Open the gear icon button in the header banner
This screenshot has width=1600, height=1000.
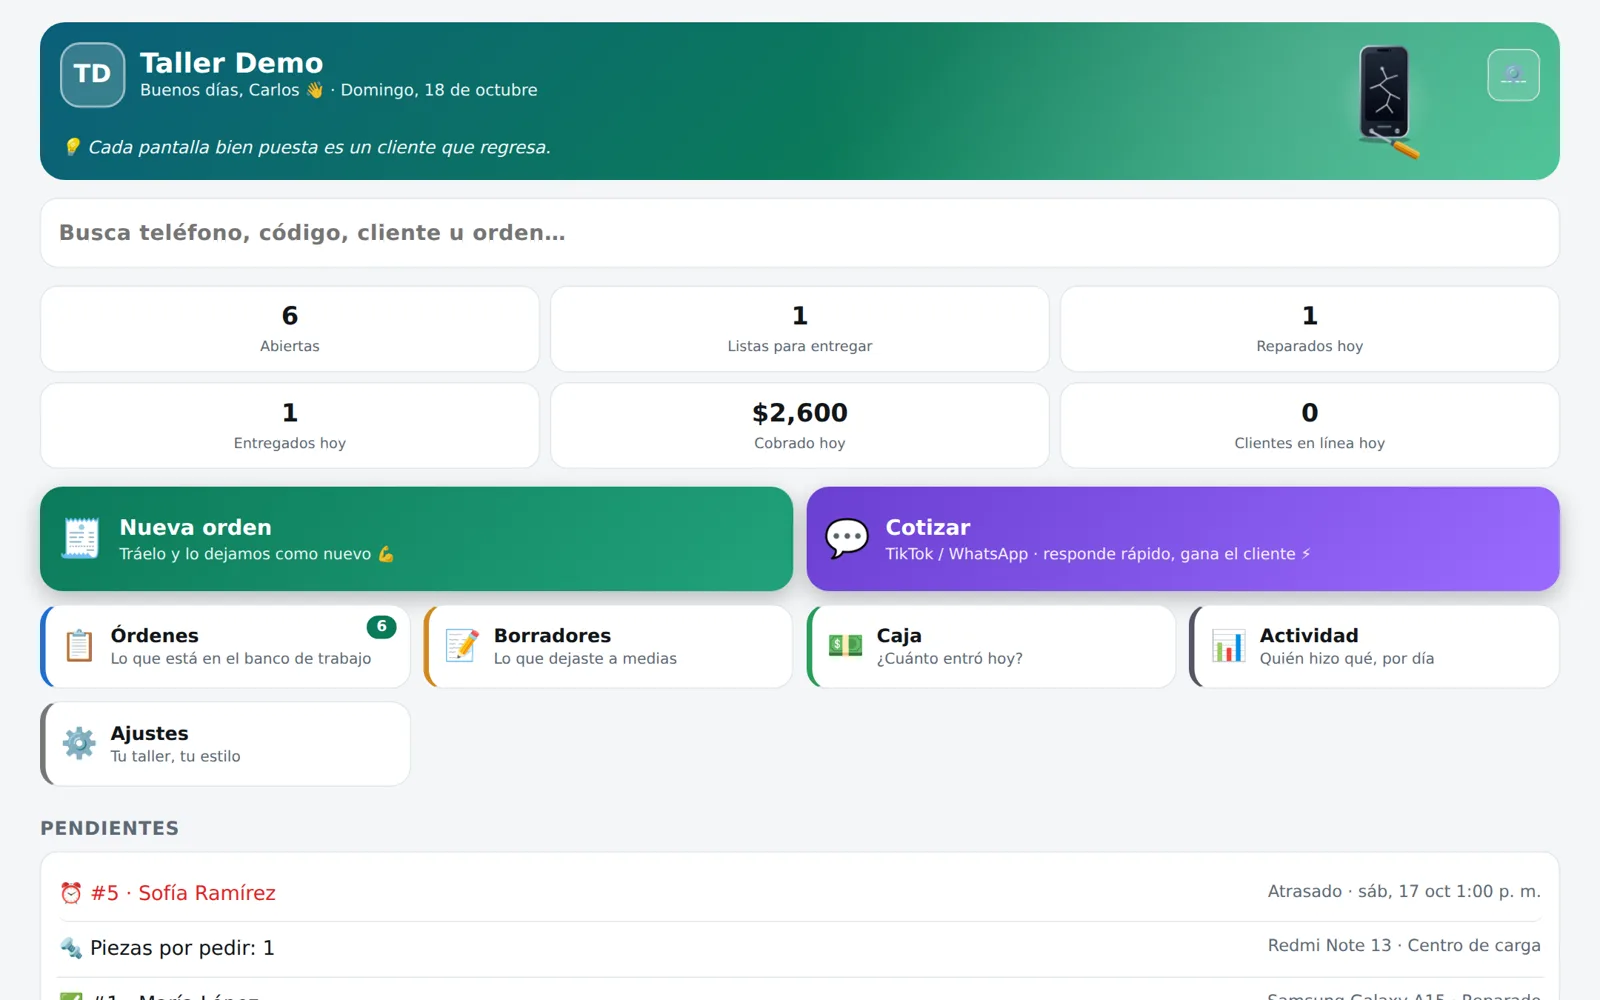point(1513,75)
